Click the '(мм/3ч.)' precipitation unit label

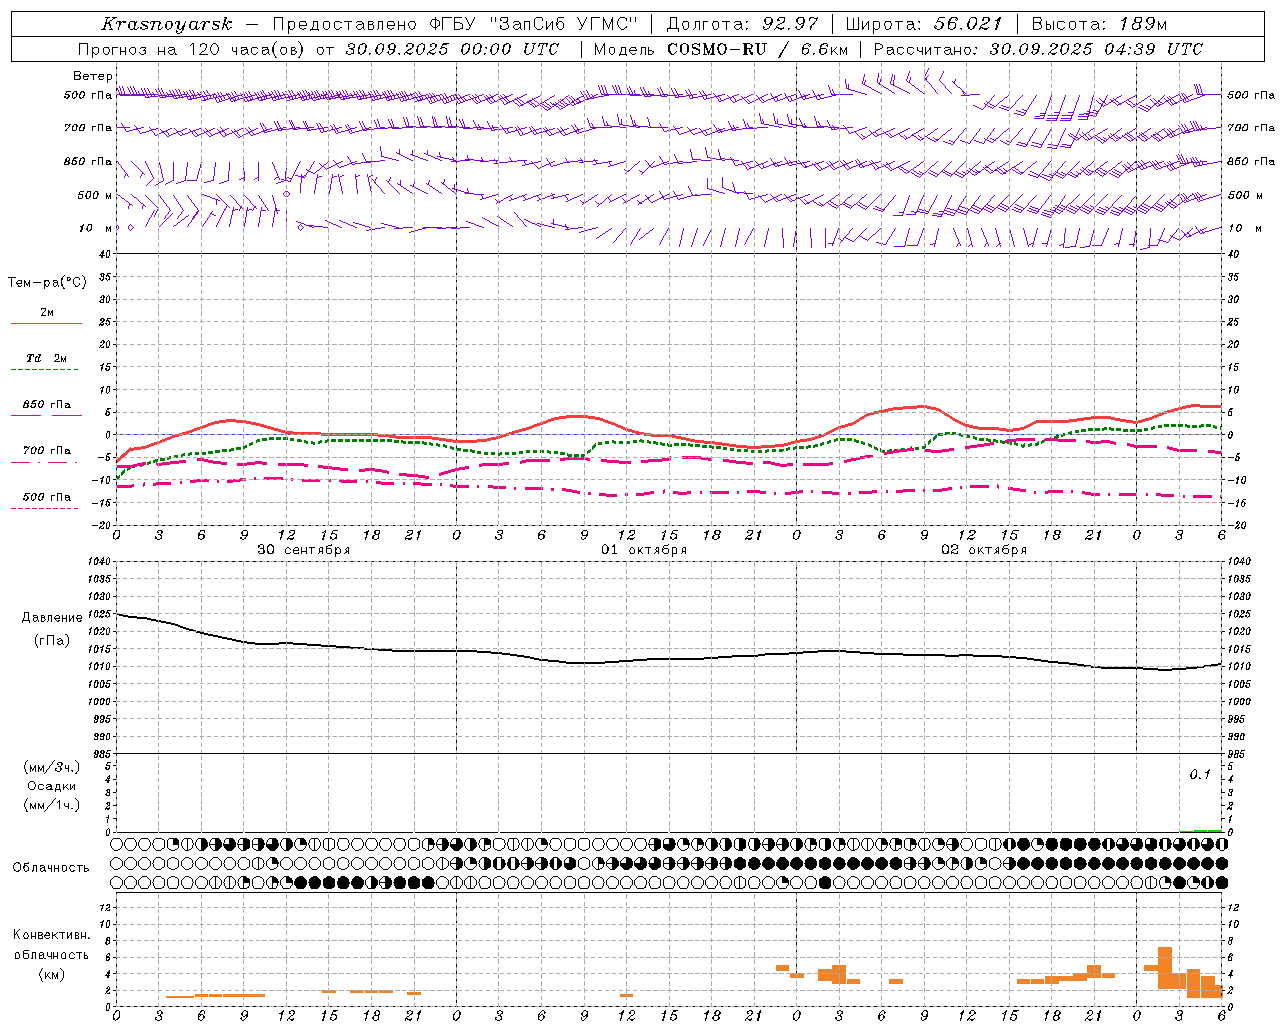pyautogui.click(x=52, y=767)
